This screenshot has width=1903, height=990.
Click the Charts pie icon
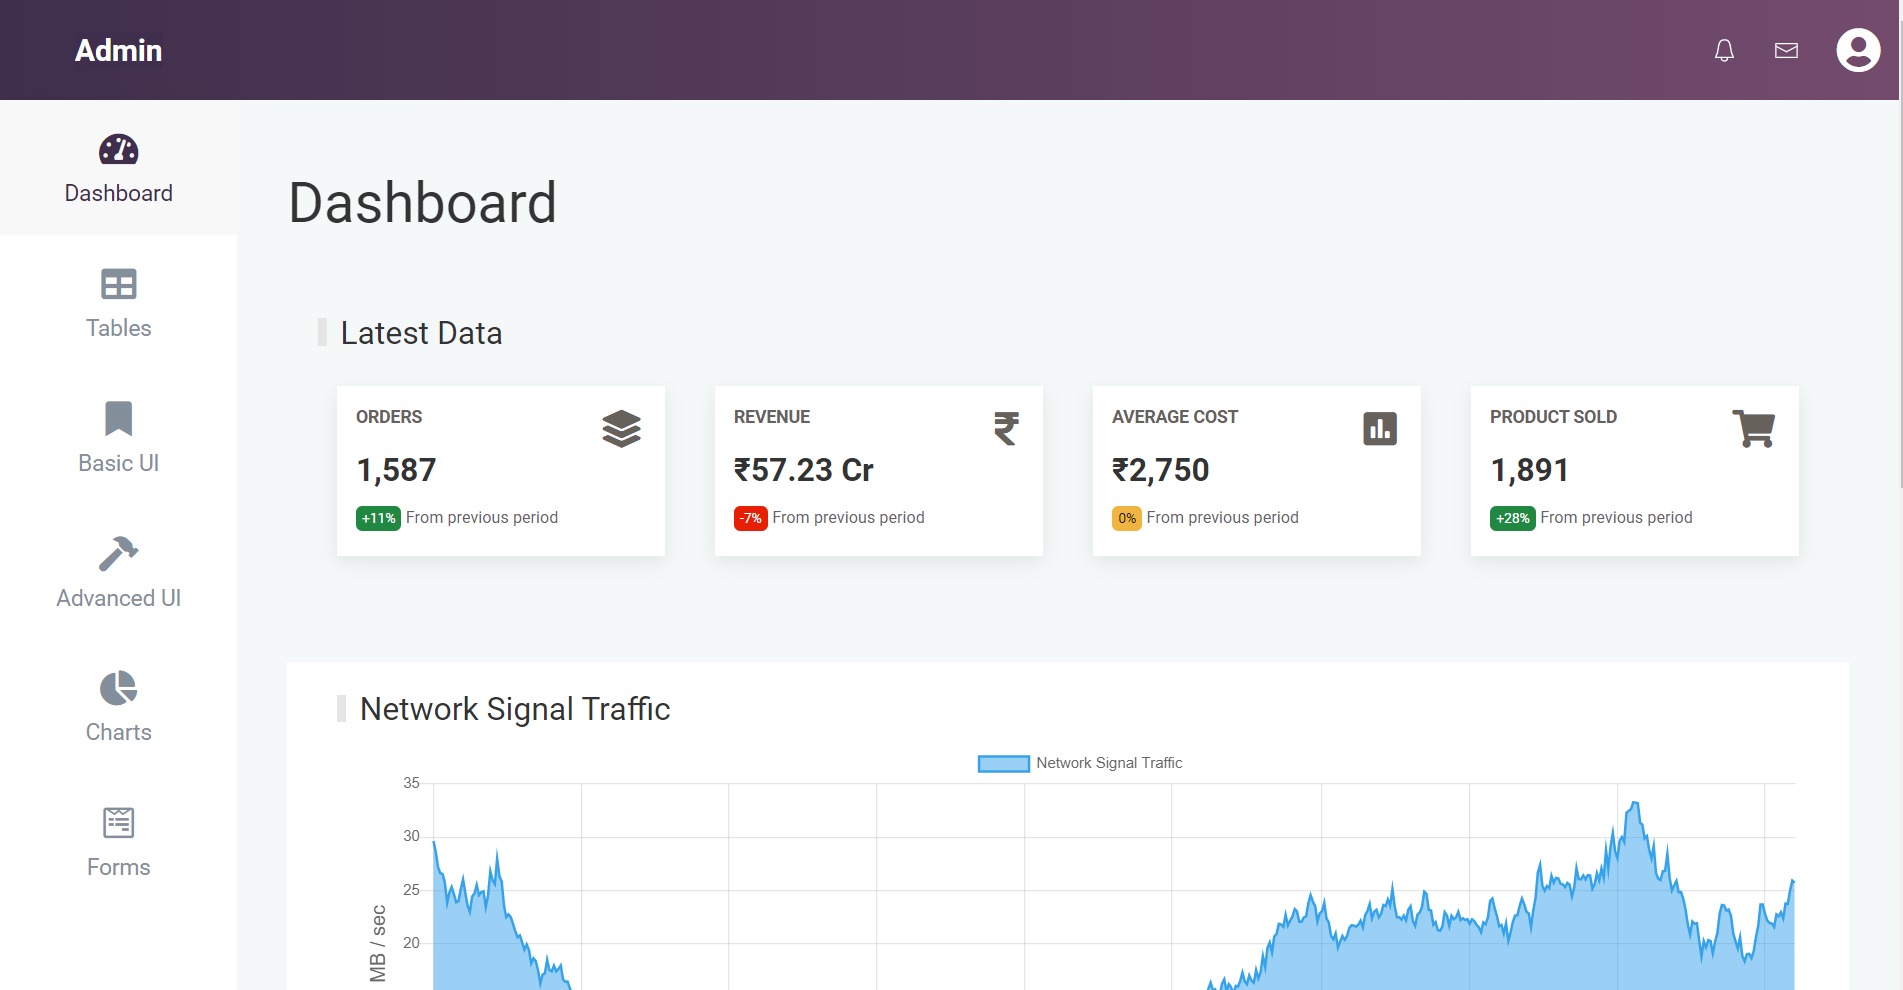pos(118,688)
